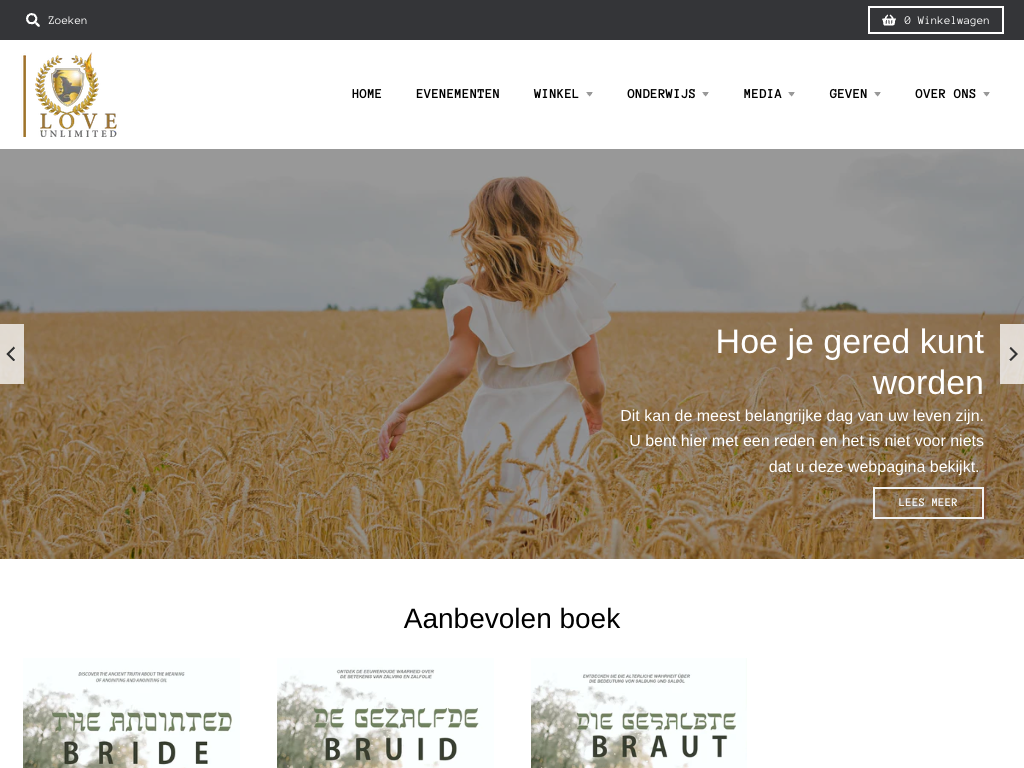The height and width of the screenshot is (768, 1024).
Task: Click the 'Aanbevolen boek' heading
Action: coord(512,618)
